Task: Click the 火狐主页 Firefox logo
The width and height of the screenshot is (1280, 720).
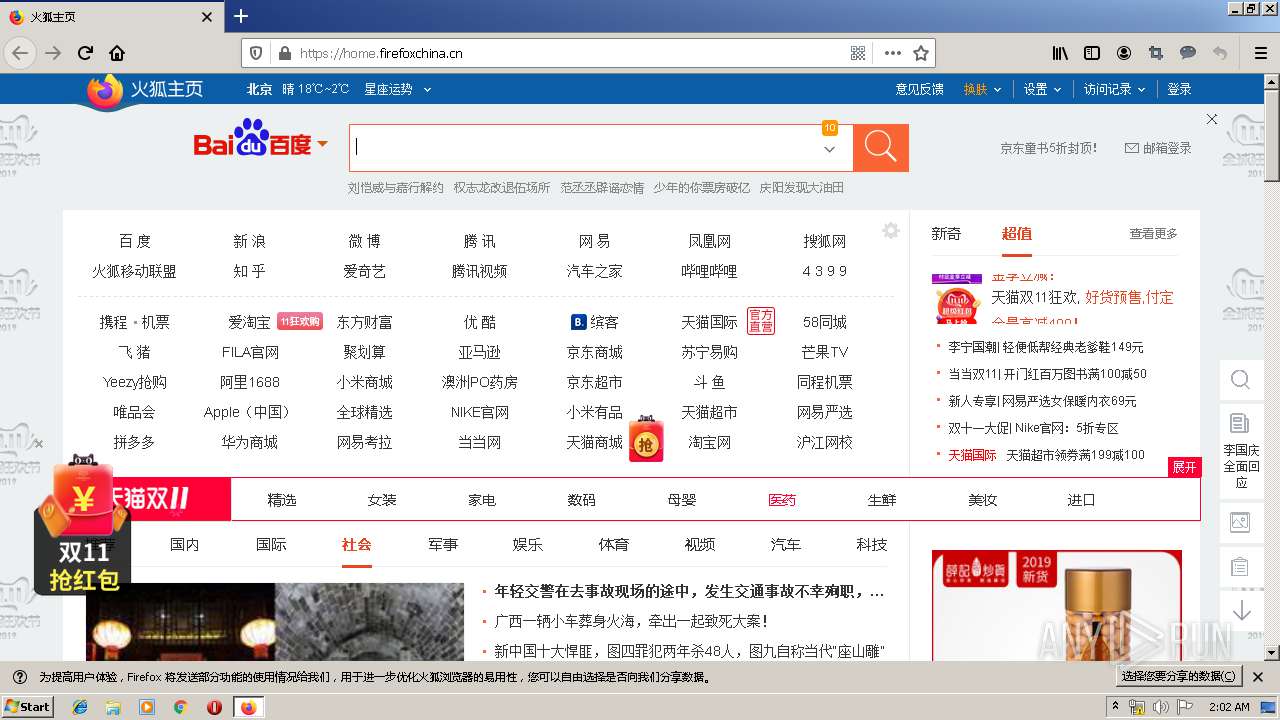Action: (145, 90)
